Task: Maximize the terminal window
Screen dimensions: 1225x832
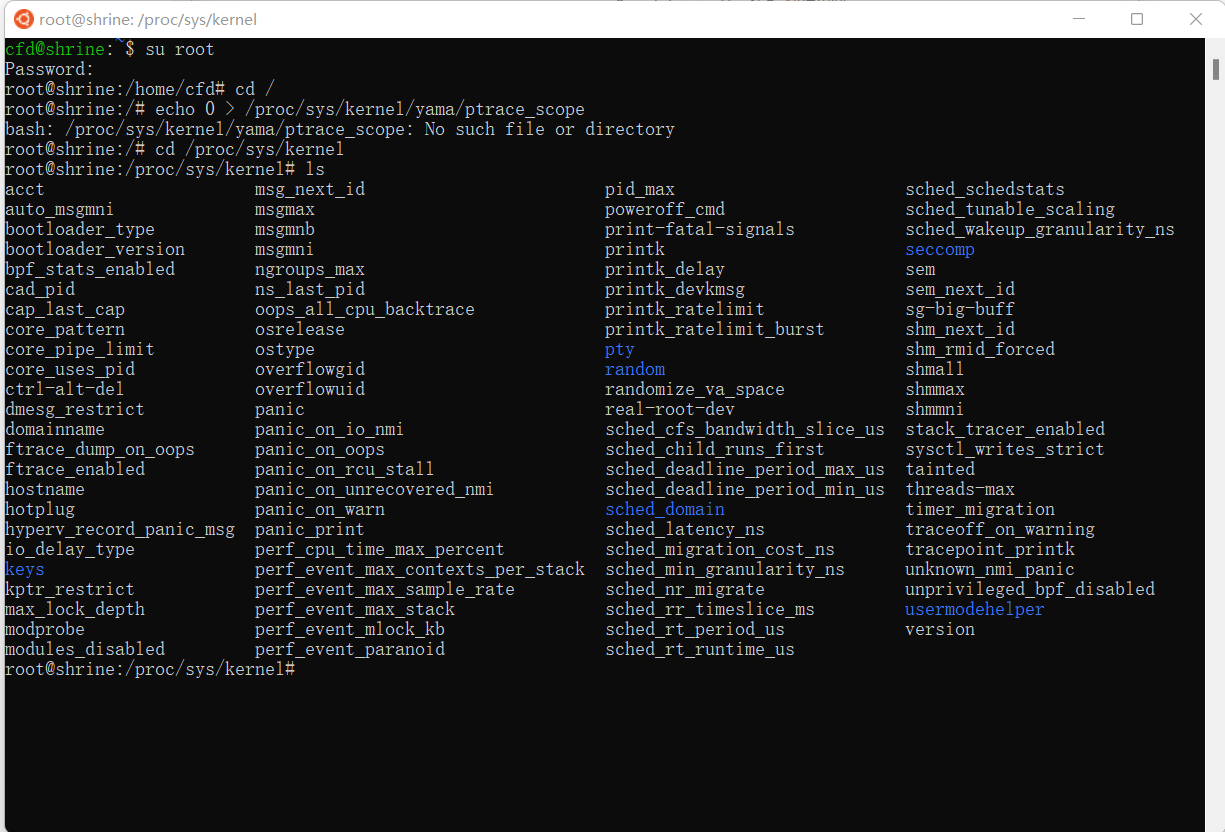Action: click(x=1137, y=19)
